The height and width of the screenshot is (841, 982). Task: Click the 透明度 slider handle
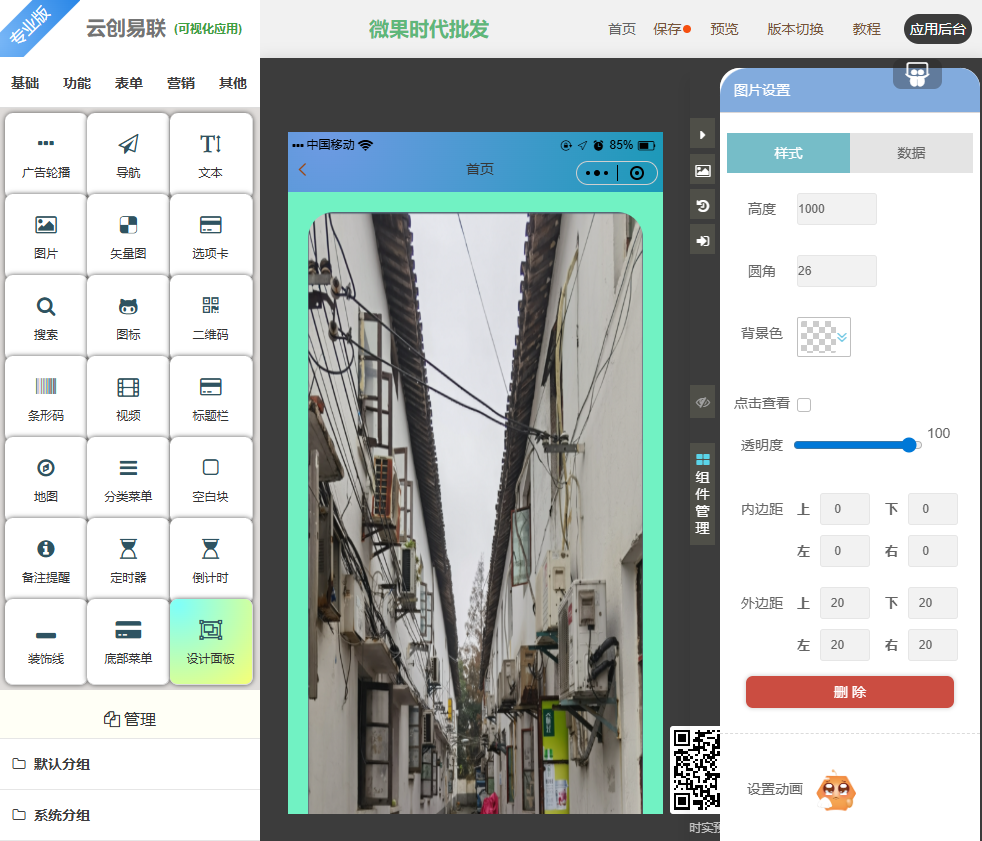[909, 445]
